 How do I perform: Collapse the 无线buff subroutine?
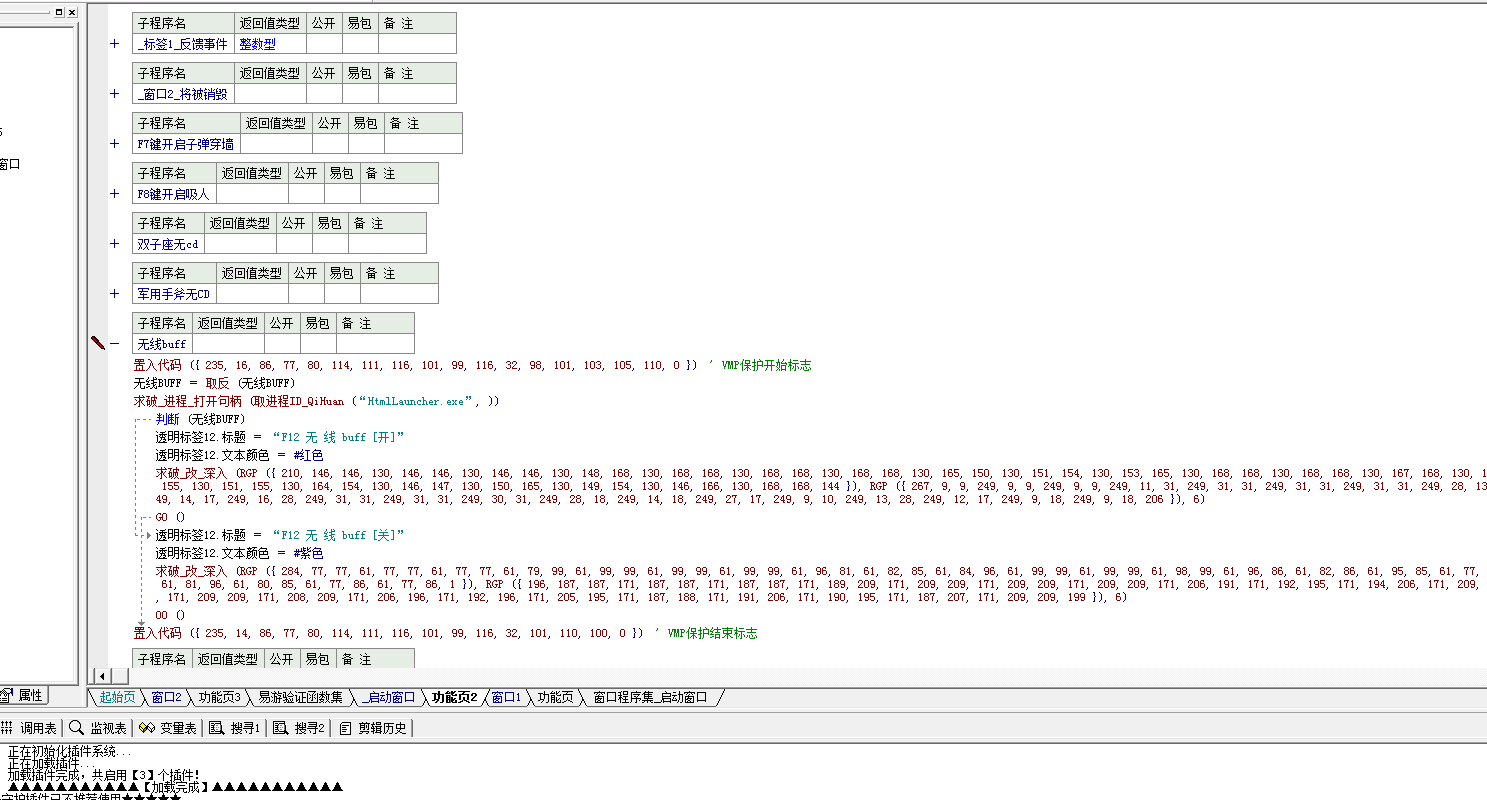(114, 344)
